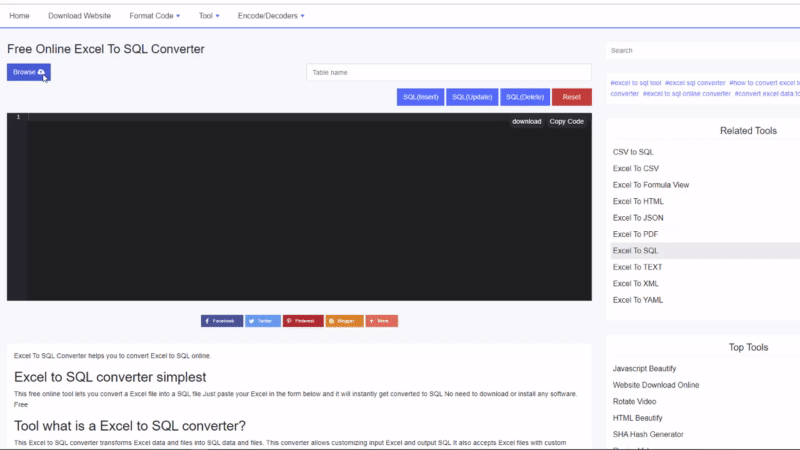Click the Browse upload button
The height and width of the screenshot is (450, 800).
tap(28, 72)
